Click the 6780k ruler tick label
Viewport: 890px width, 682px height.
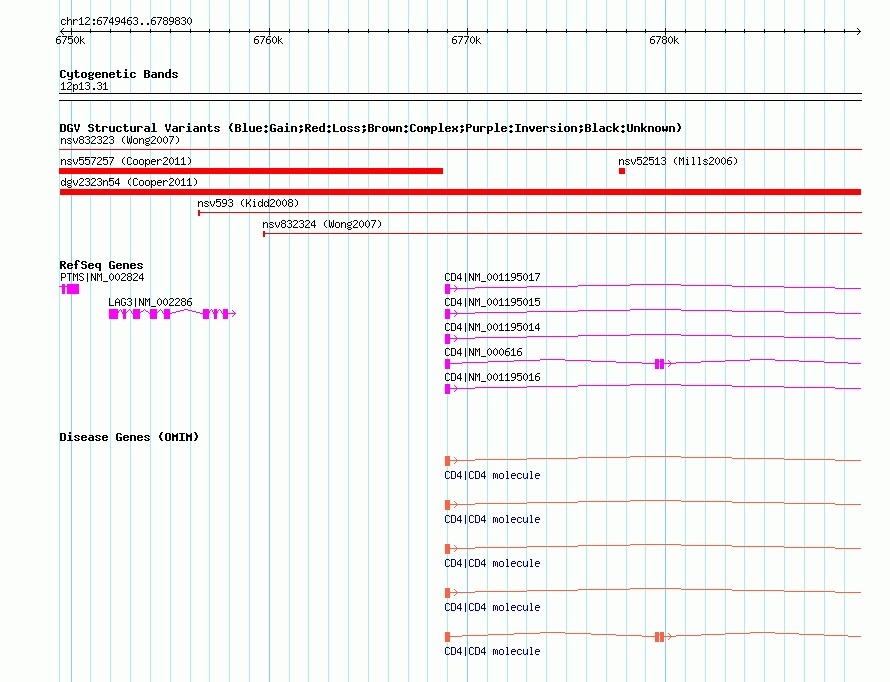[x=664, y=40]
